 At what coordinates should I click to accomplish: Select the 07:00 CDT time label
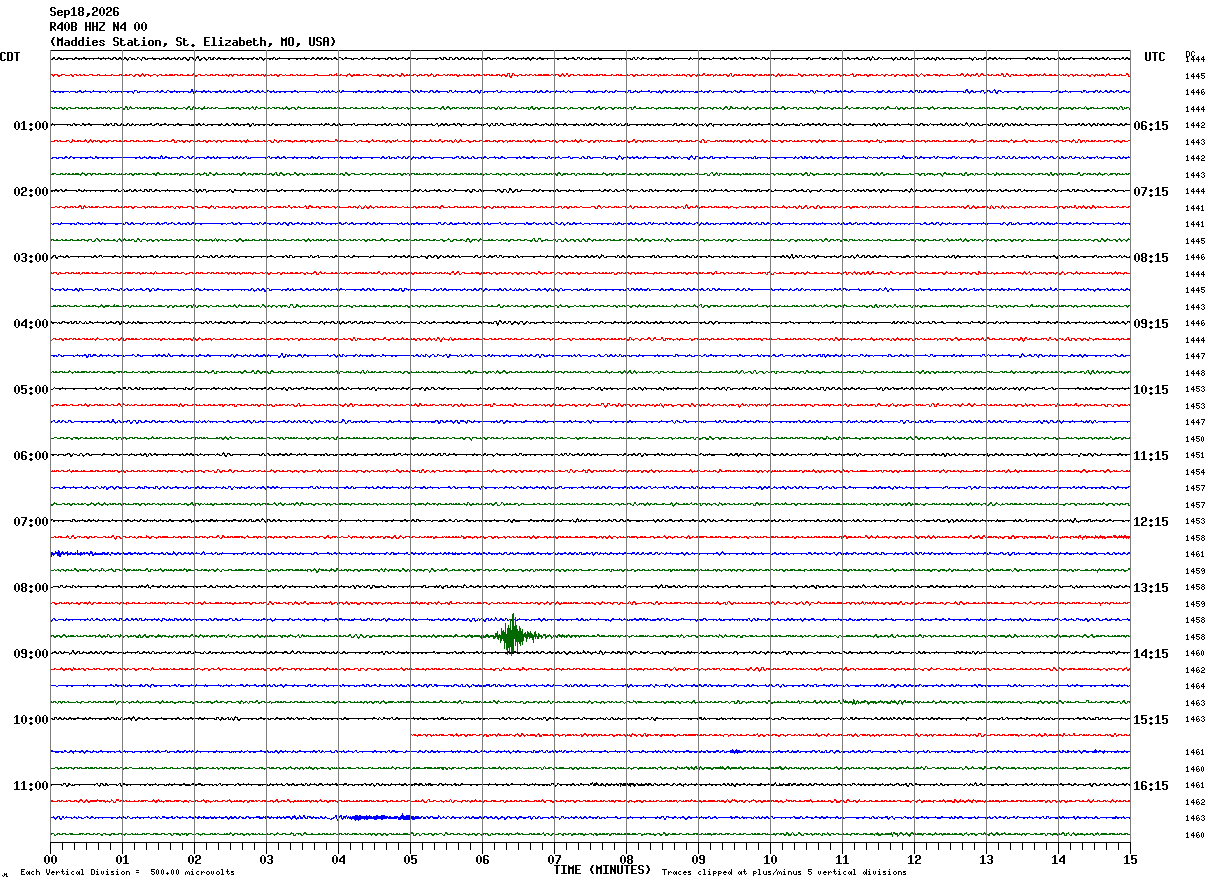tap(30, 522)
